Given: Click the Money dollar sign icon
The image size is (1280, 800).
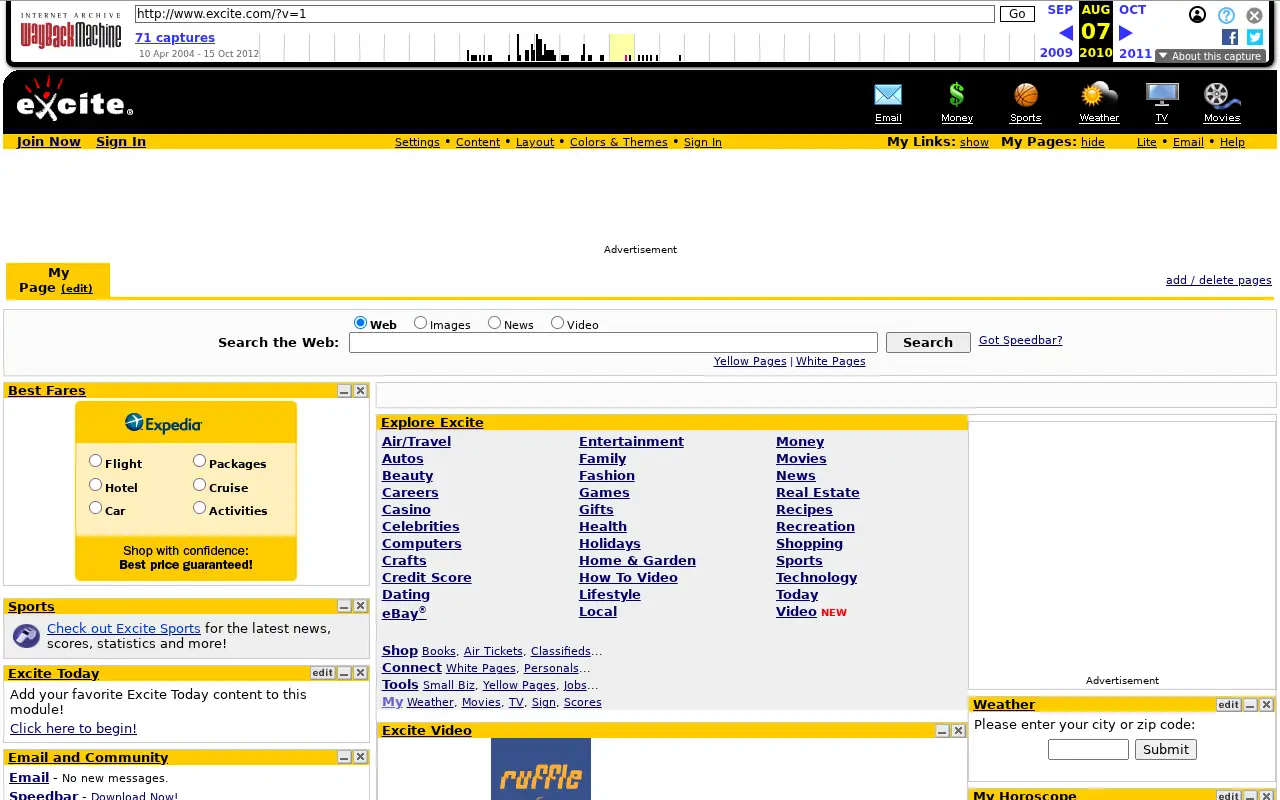Looking at the screenshot, I should (957, 95).
